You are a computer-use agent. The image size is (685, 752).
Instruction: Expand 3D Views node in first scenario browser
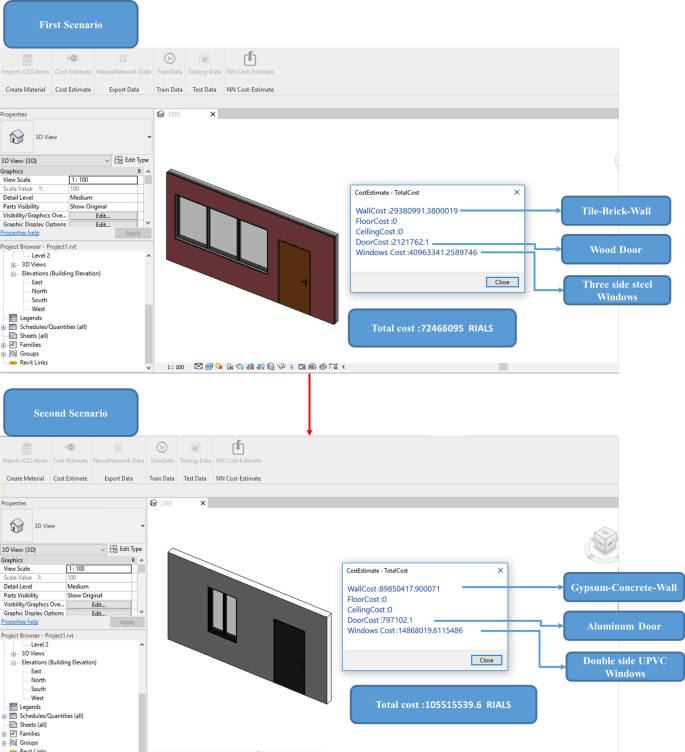point(13,265)
